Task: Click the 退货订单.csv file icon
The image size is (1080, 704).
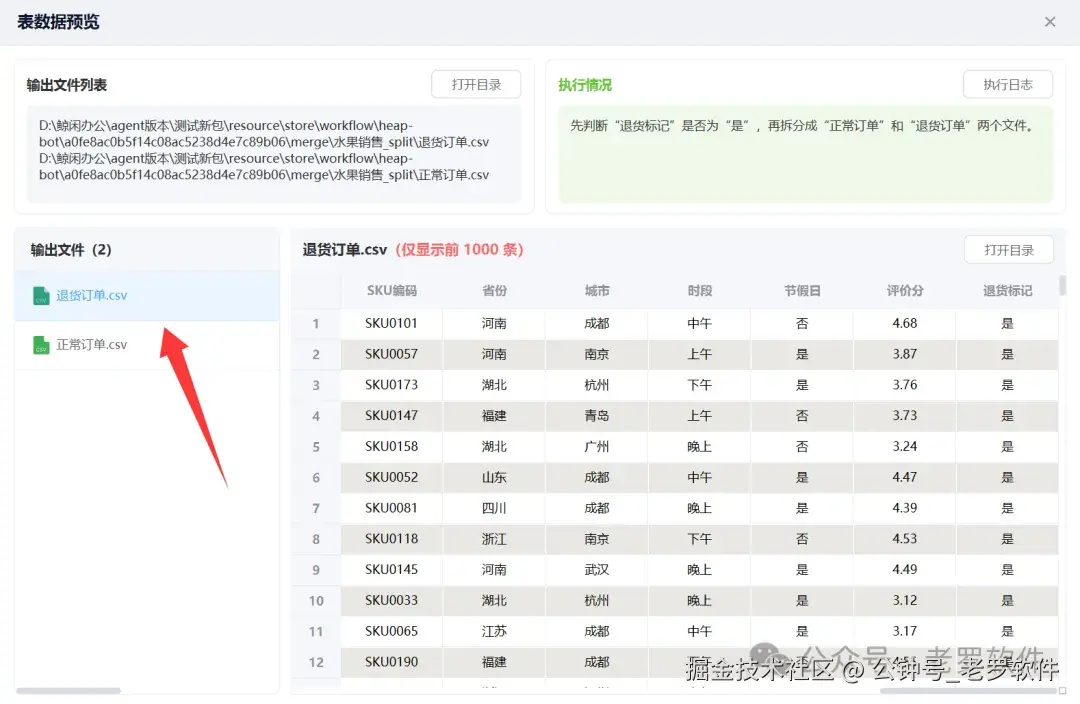Action: click(x=41, y=296)
